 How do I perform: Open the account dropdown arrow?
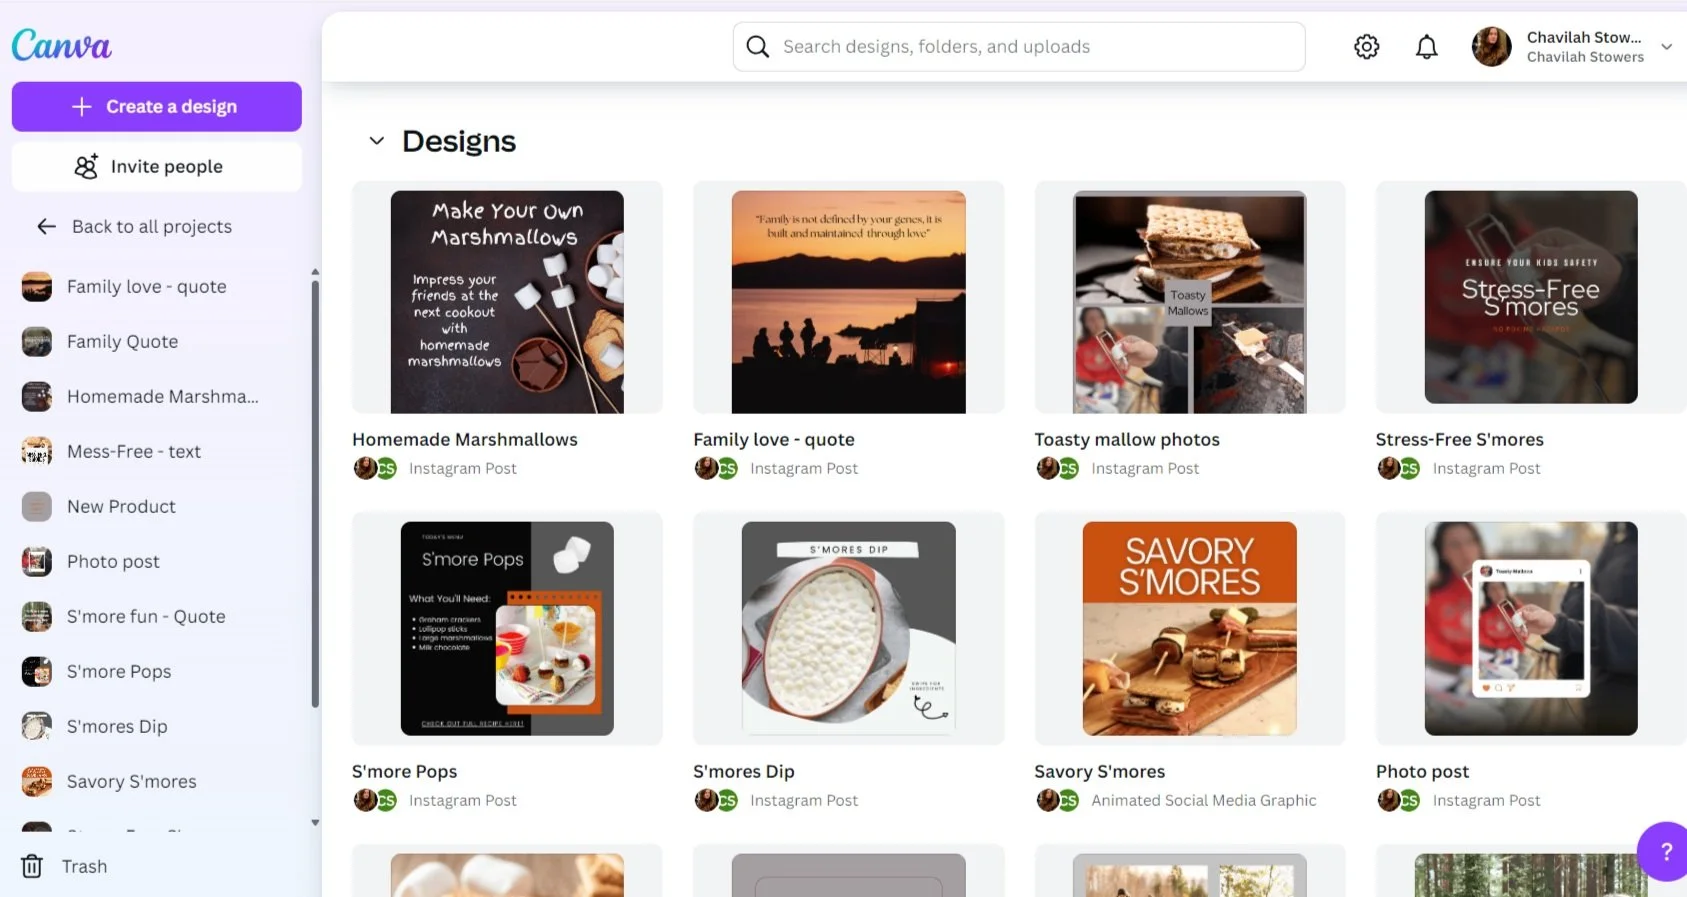(x=1666, y=47)
